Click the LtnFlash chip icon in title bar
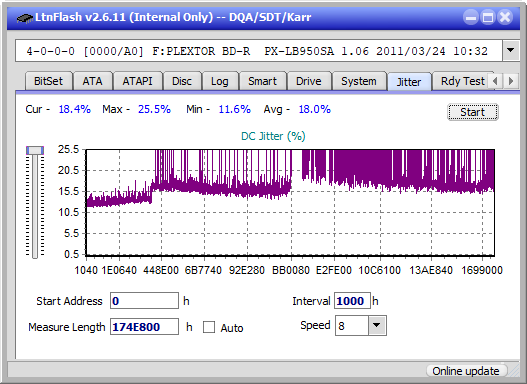The width and height of the screenshot is (527, 384). tap(25, 17)
